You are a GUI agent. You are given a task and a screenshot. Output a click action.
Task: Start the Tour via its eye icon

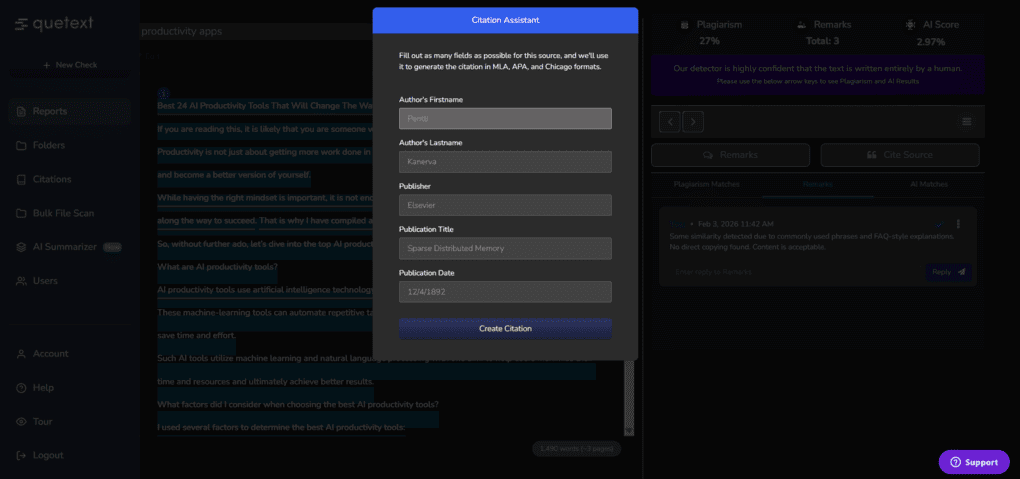coord(21,422)
